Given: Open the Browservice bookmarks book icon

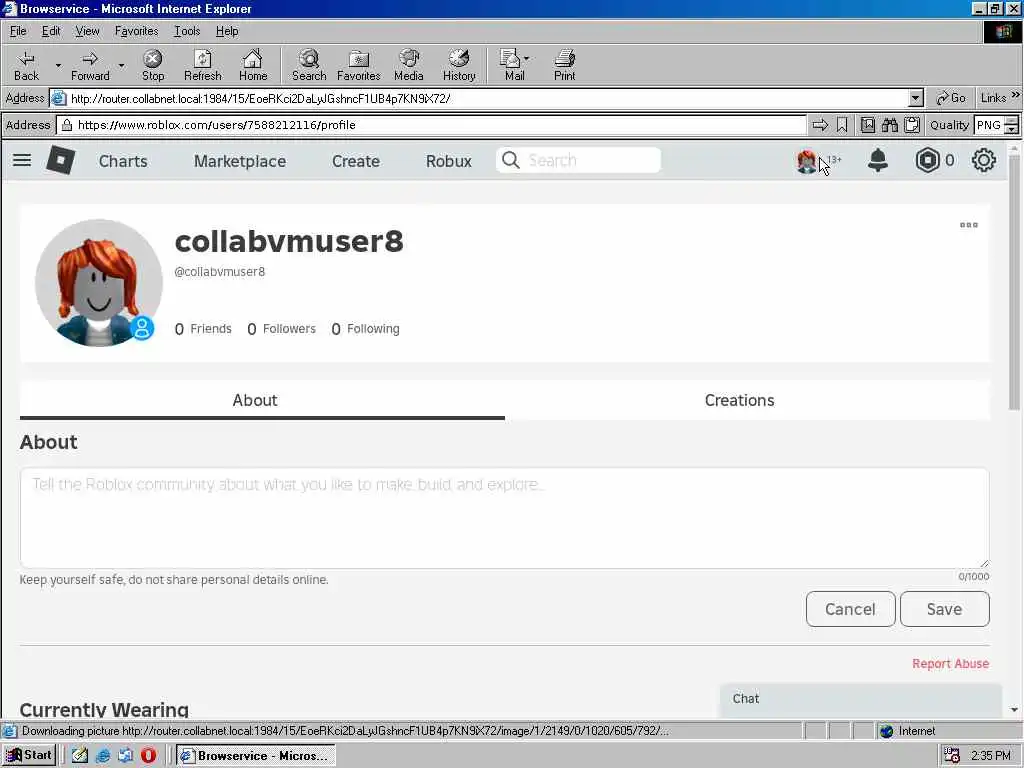Looking at the screenshot, I should point(868,125).
